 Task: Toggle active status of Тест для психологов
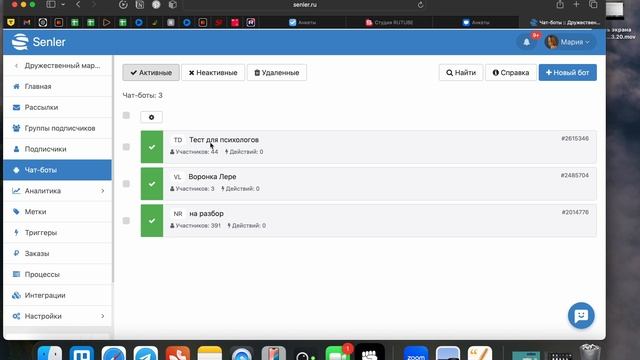coord(152,147)
